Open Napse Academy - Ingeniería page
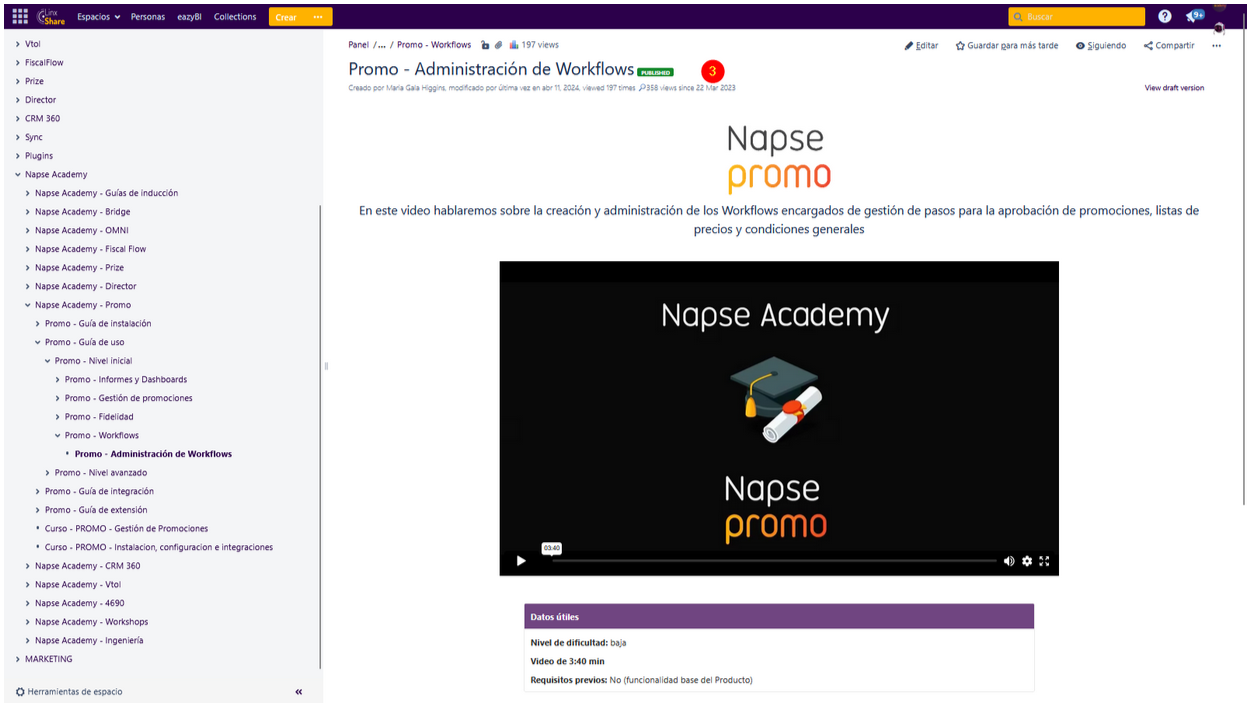1255x705 pixels. click(89, 640)
